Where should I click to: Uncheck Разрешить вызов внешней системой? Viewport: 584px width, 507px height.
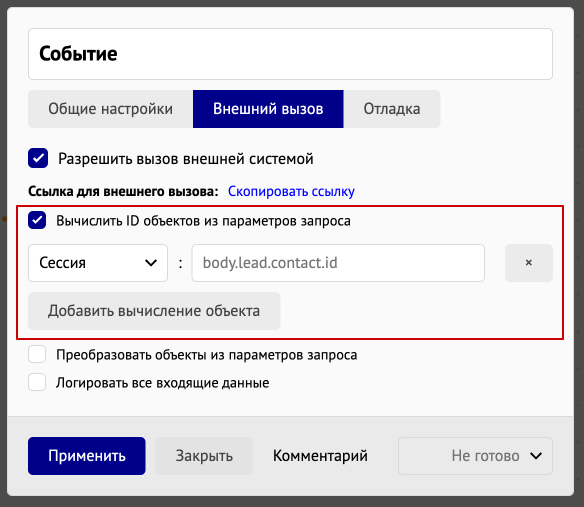[x=38, y=158]
